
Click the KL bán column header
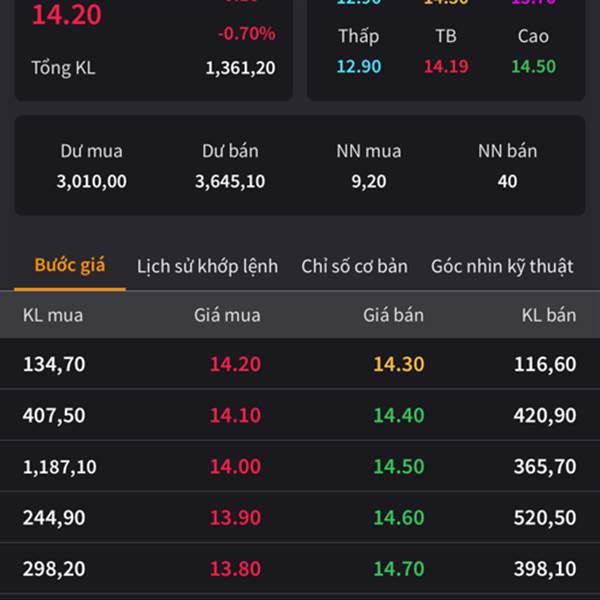pos(549,315)
